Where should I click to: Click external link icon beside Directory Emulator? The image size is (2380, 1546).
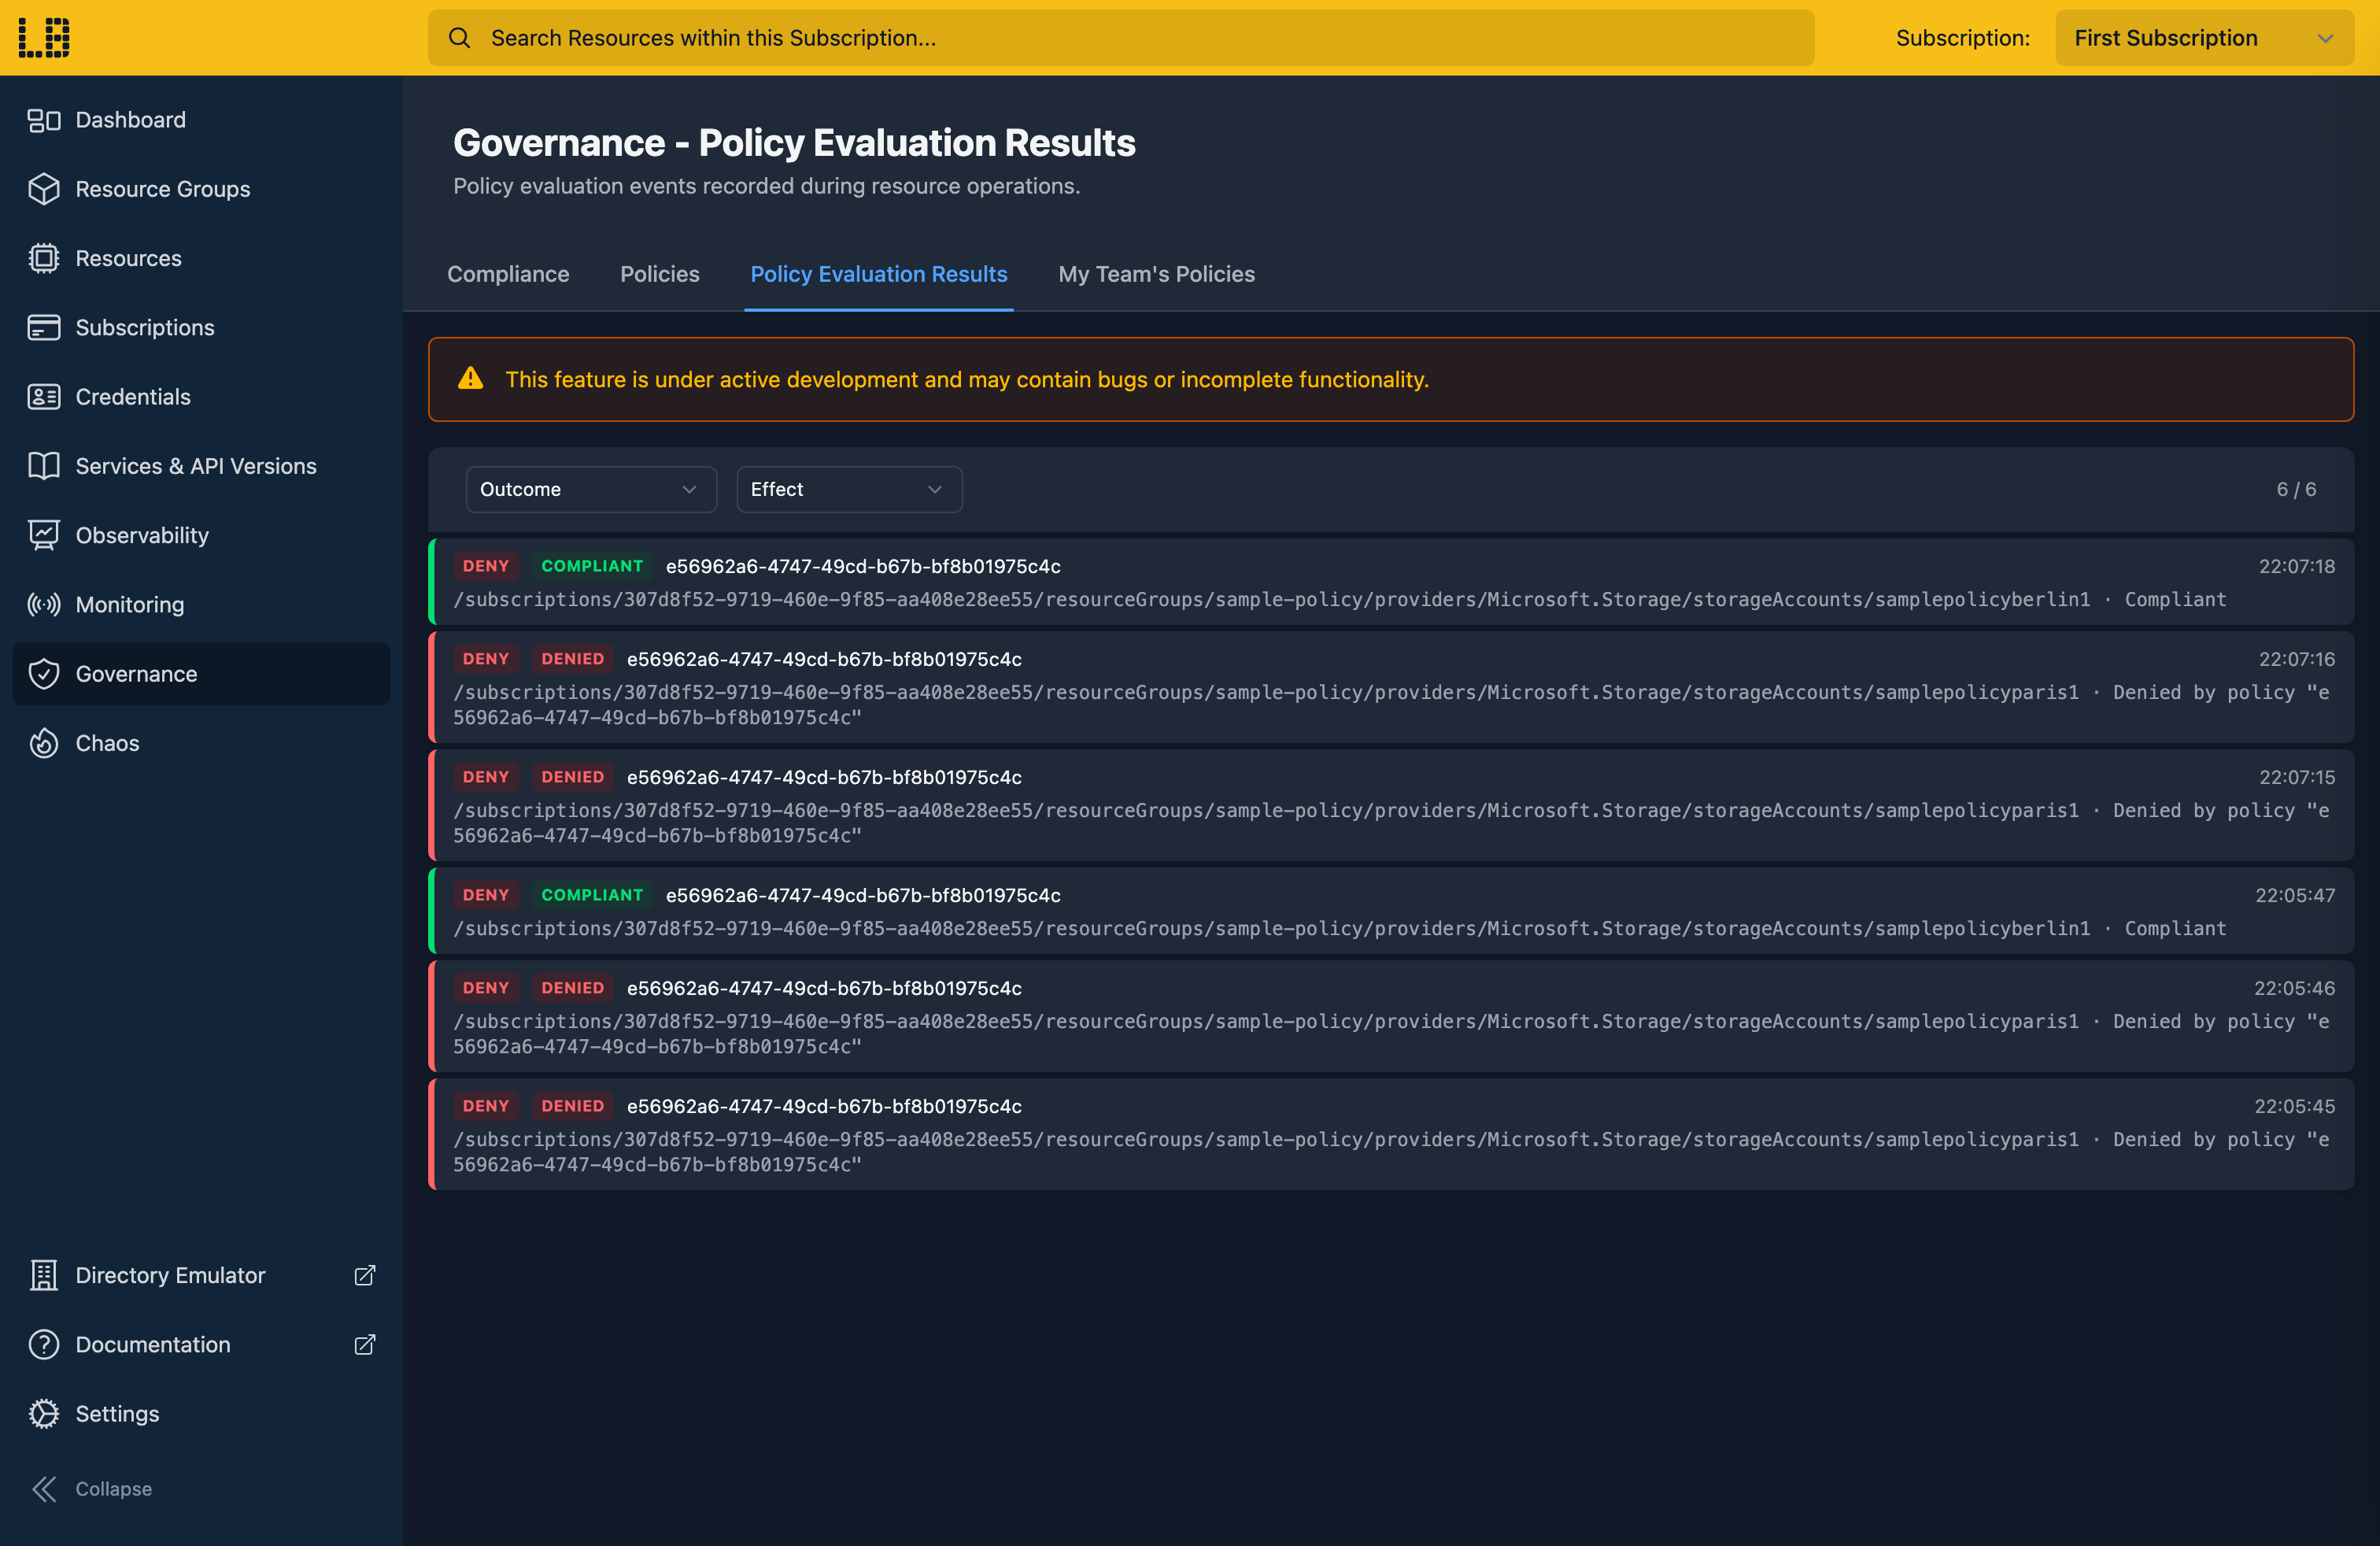point(365,1275)
